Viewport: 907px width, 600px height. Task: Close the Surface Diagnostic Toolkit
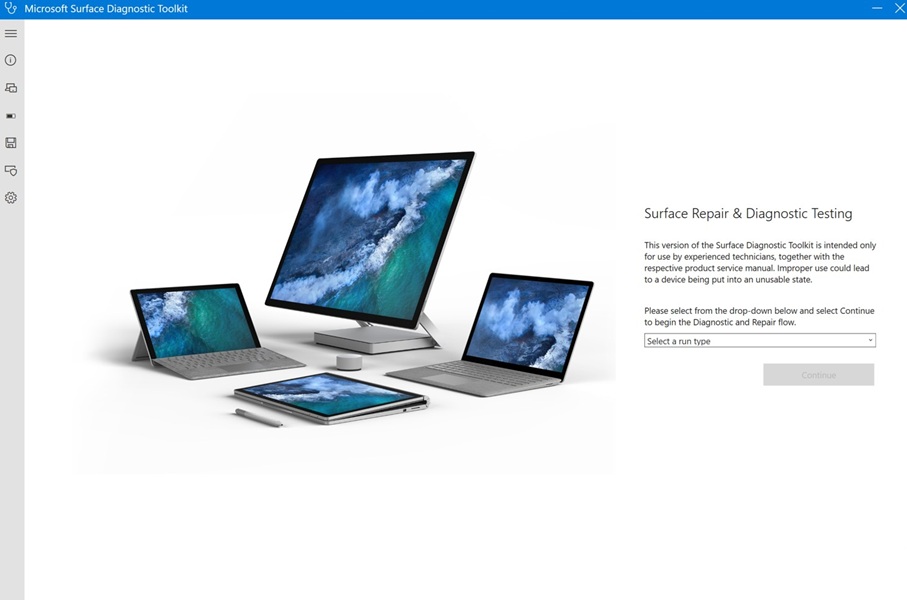pos(898,9)
